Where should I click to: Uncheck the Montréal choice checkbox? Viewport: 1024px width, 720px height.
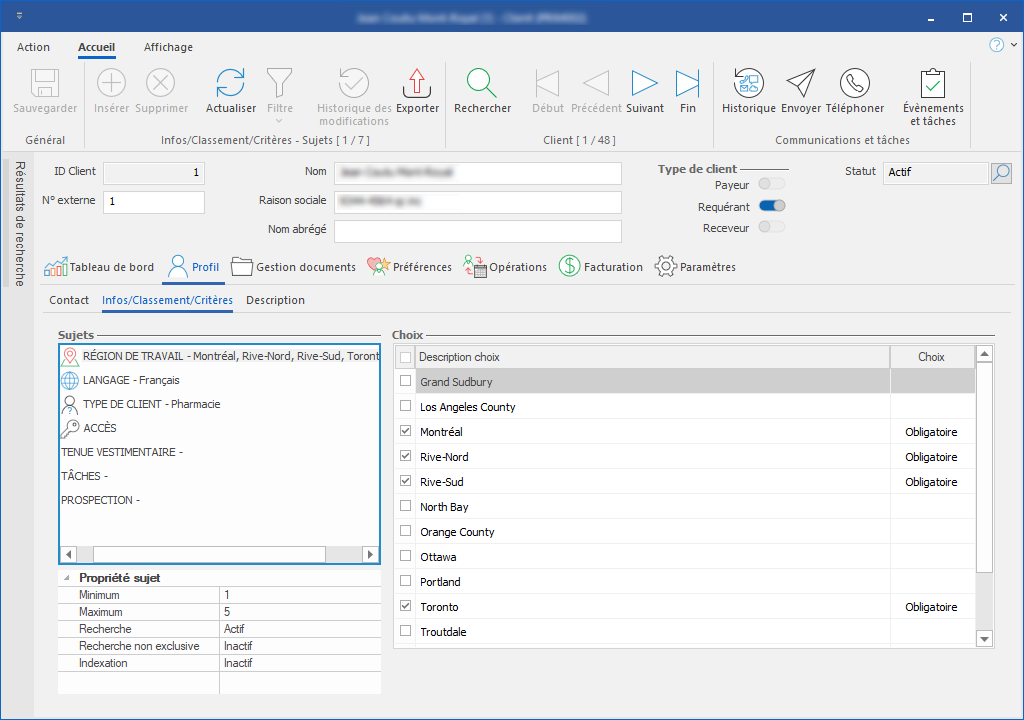coord(405,432)
